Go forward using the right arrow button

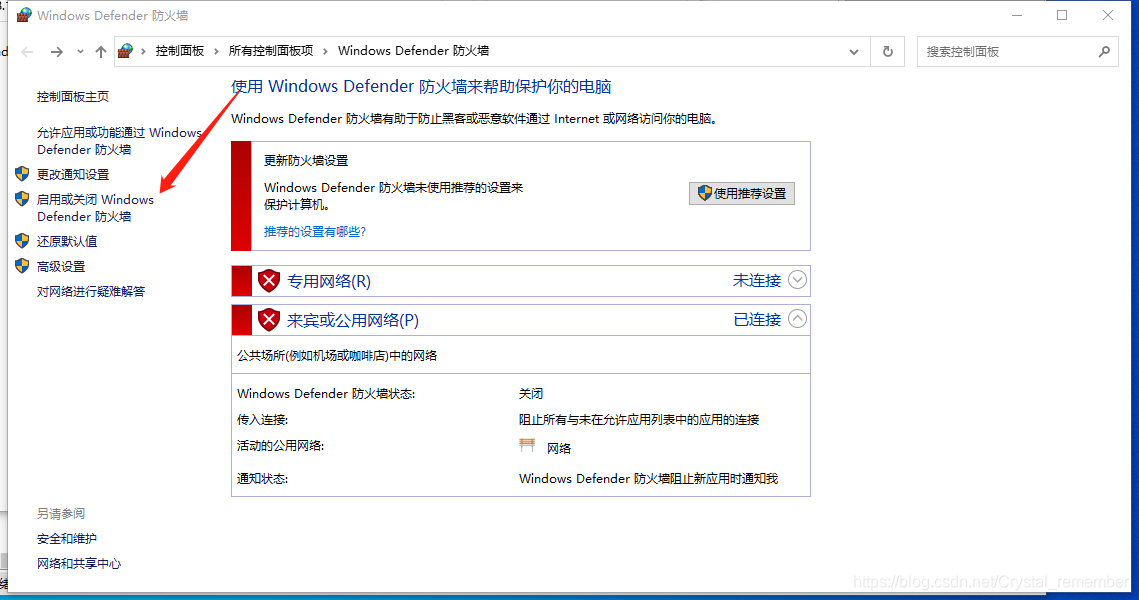pos(57,52)
